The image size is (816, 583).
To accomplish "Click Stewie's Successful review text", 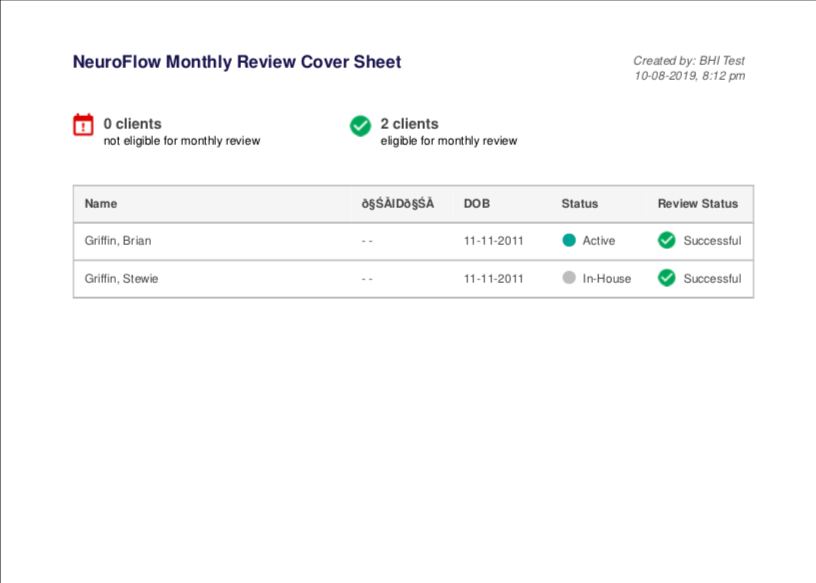I will (712, 278).
